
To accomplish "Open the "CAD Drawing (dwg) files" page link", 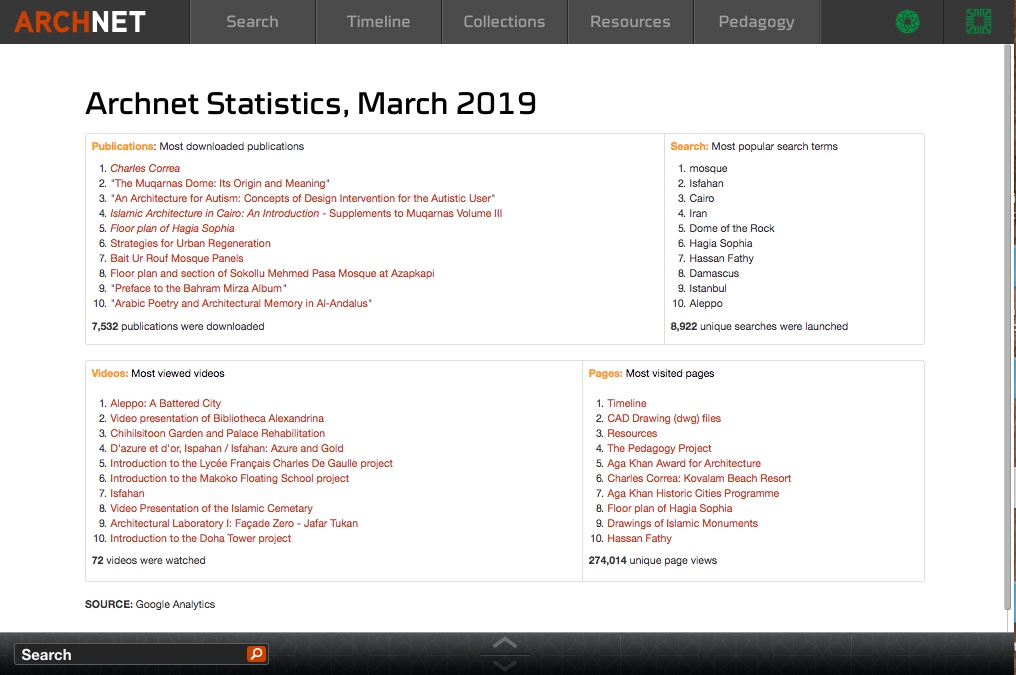I will click(x=663, y=418).
